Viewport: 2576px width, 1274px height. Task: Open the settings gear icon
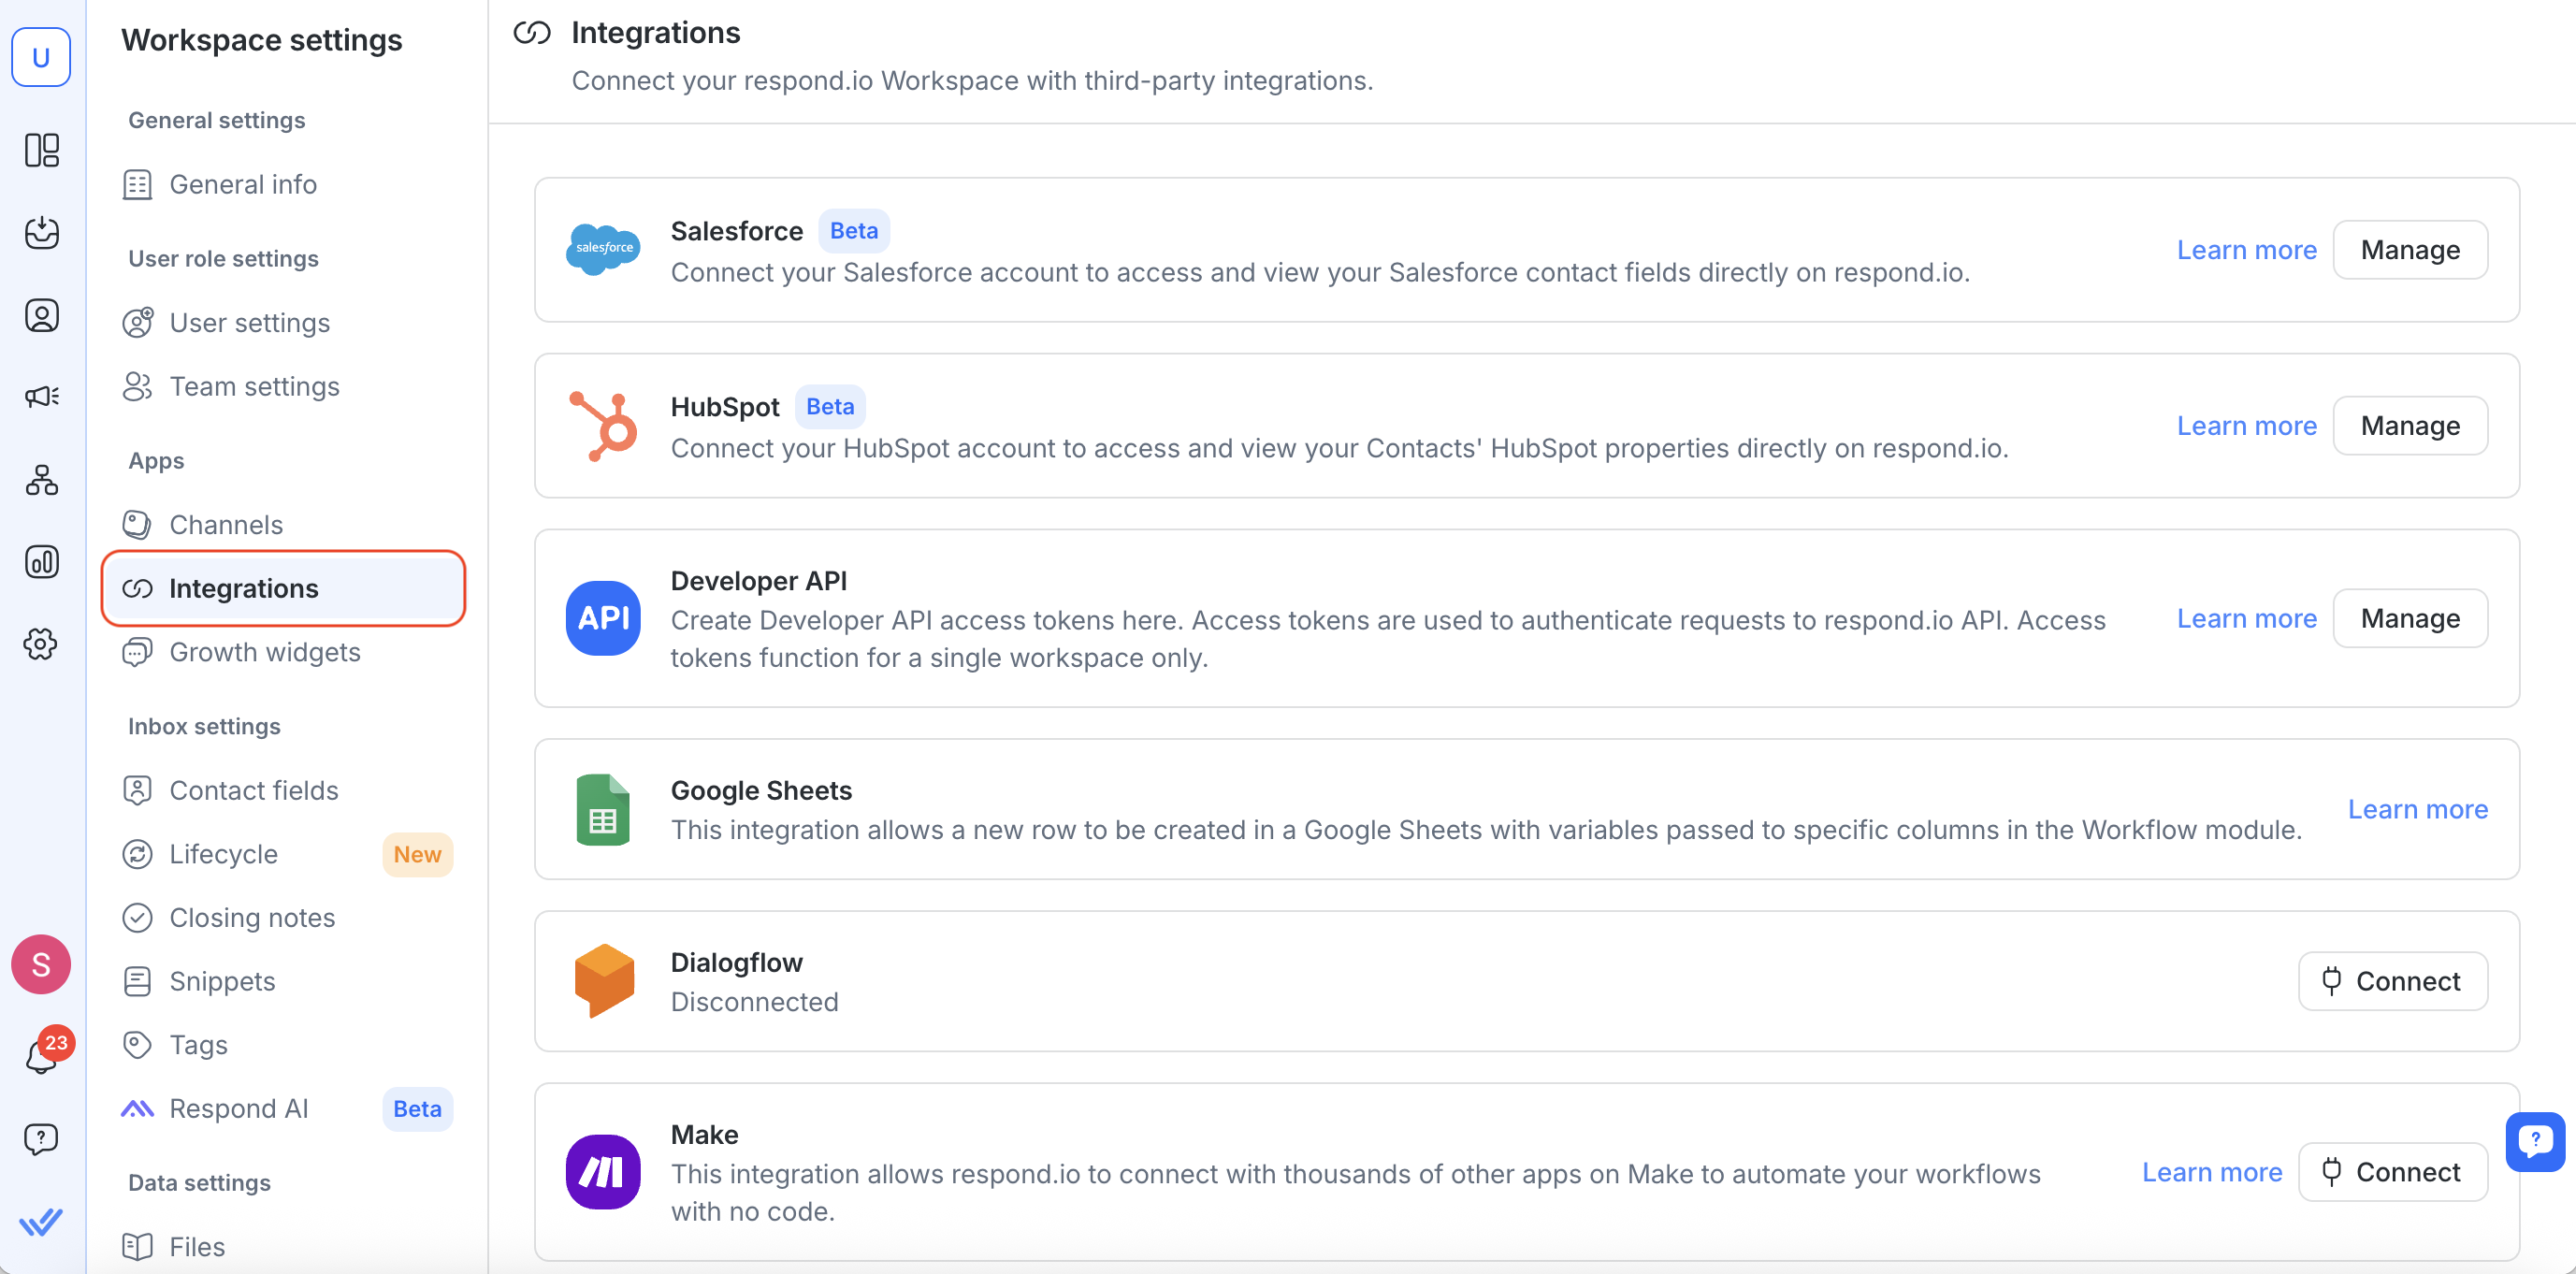tap(41, 644)
